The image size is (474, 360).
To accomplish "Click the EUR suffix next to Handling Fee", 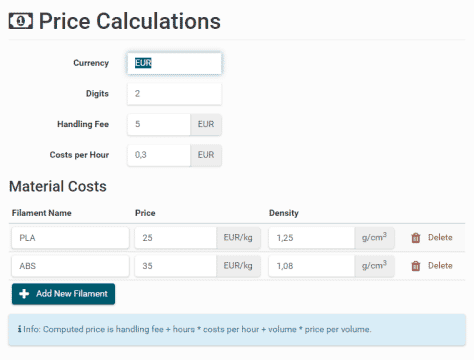I will click(x=206, y=124).
